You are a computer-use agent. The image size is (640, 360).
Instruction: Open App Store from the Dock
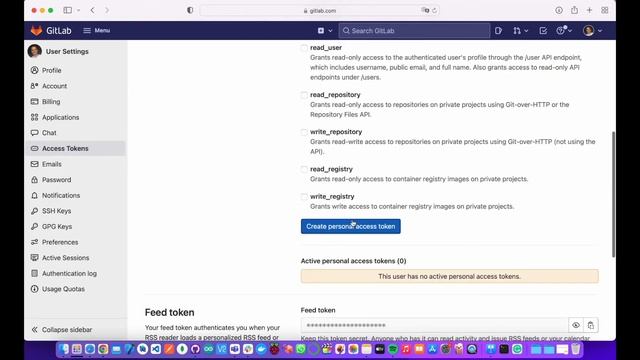coord(433,349)
